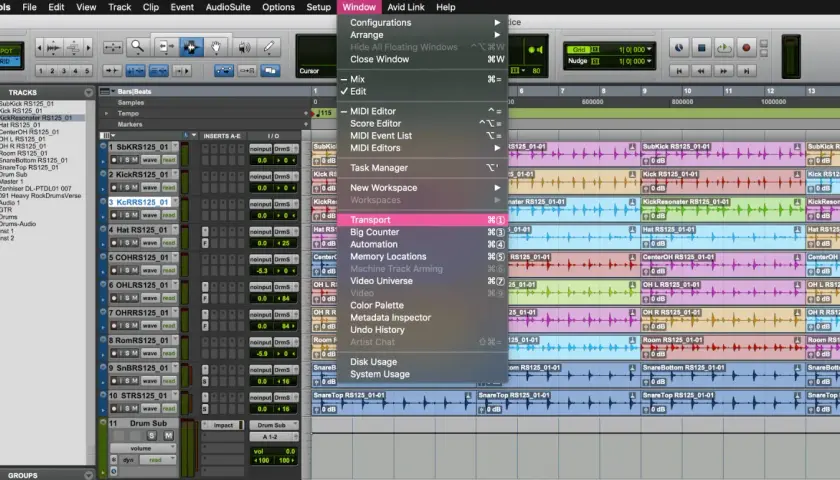Open GROUPS list options menu
This screenshot has height=480, width=840.
click(x=88, y=475)
